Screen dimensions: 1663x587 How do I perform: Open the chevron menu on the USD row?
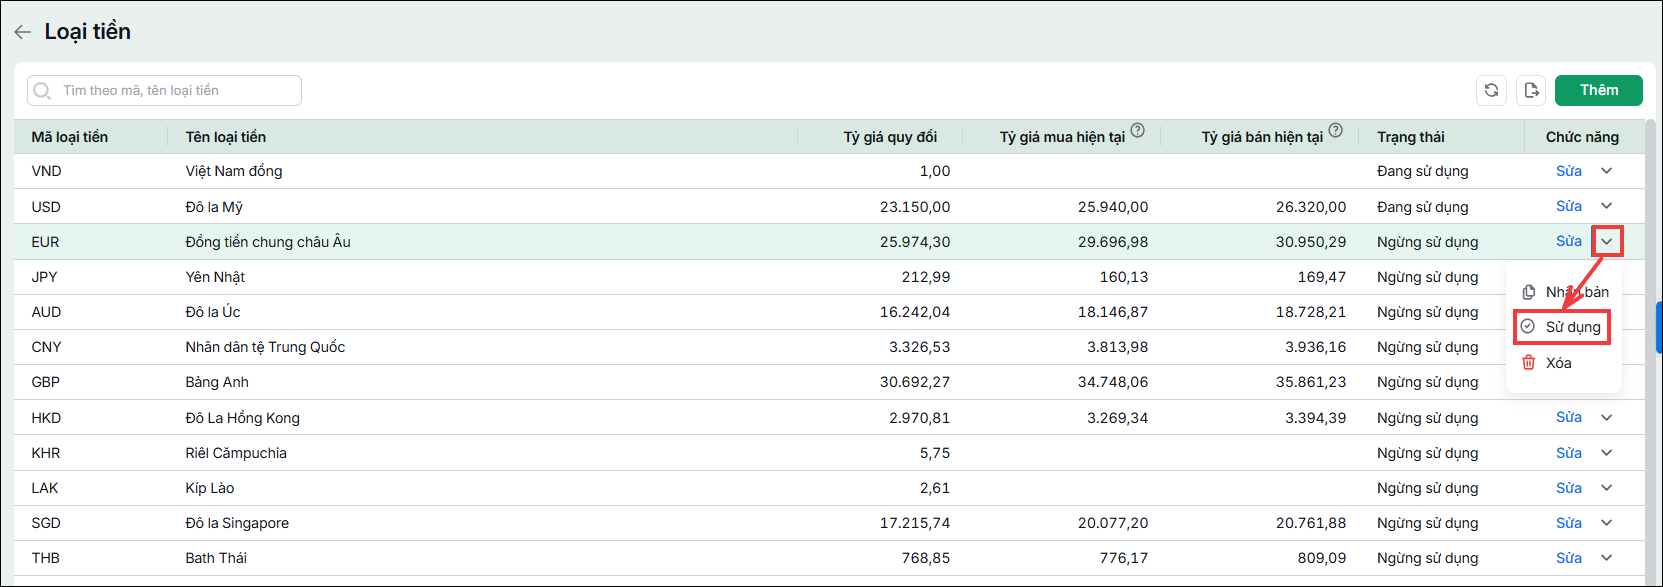tap(1607, 206)
